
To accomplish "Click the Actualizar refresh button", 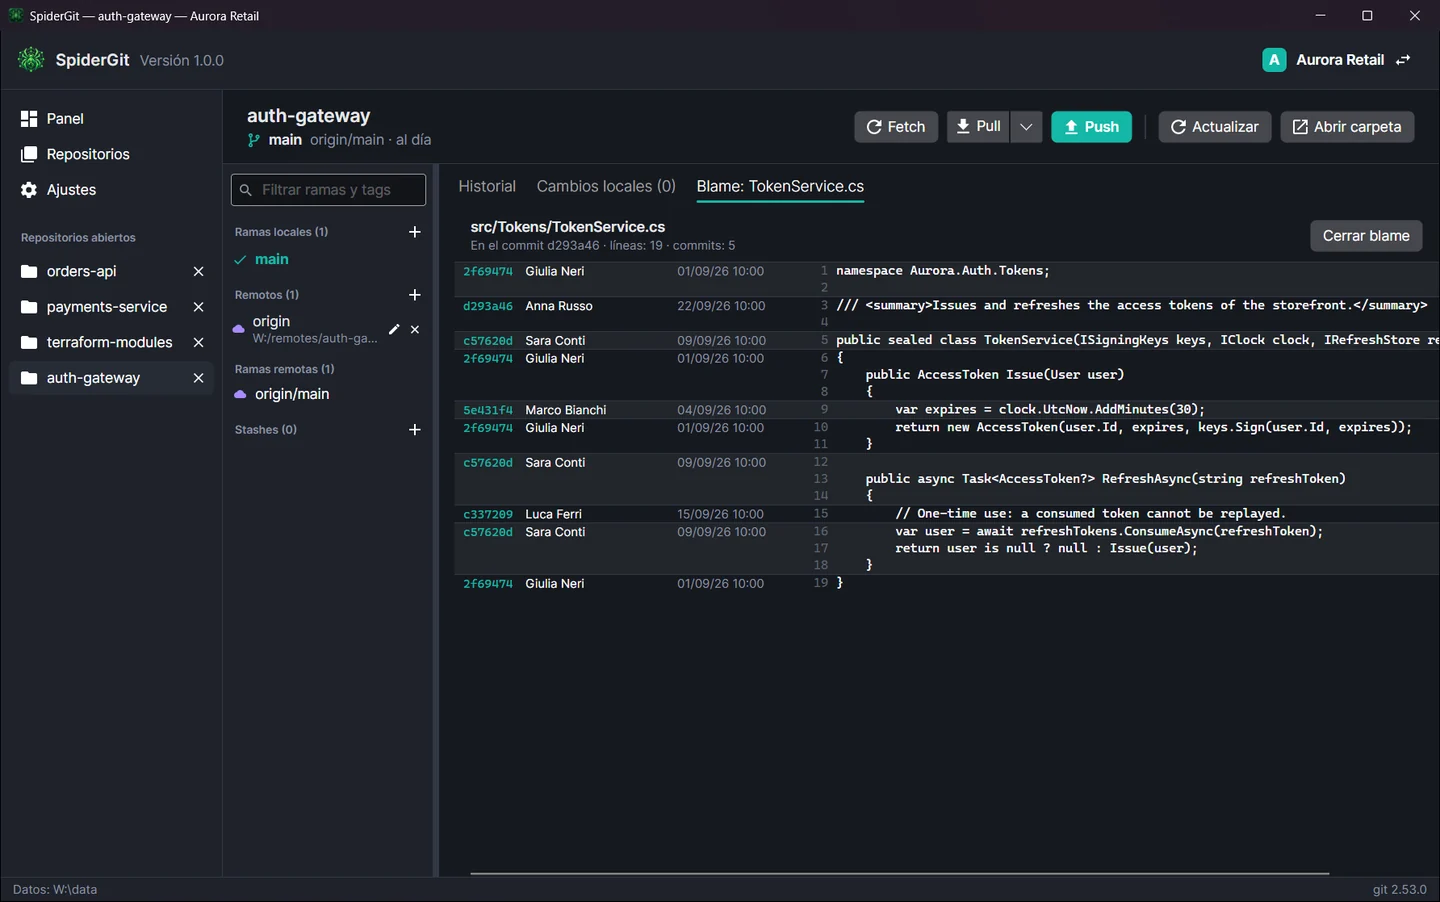I will point(1215,127).
